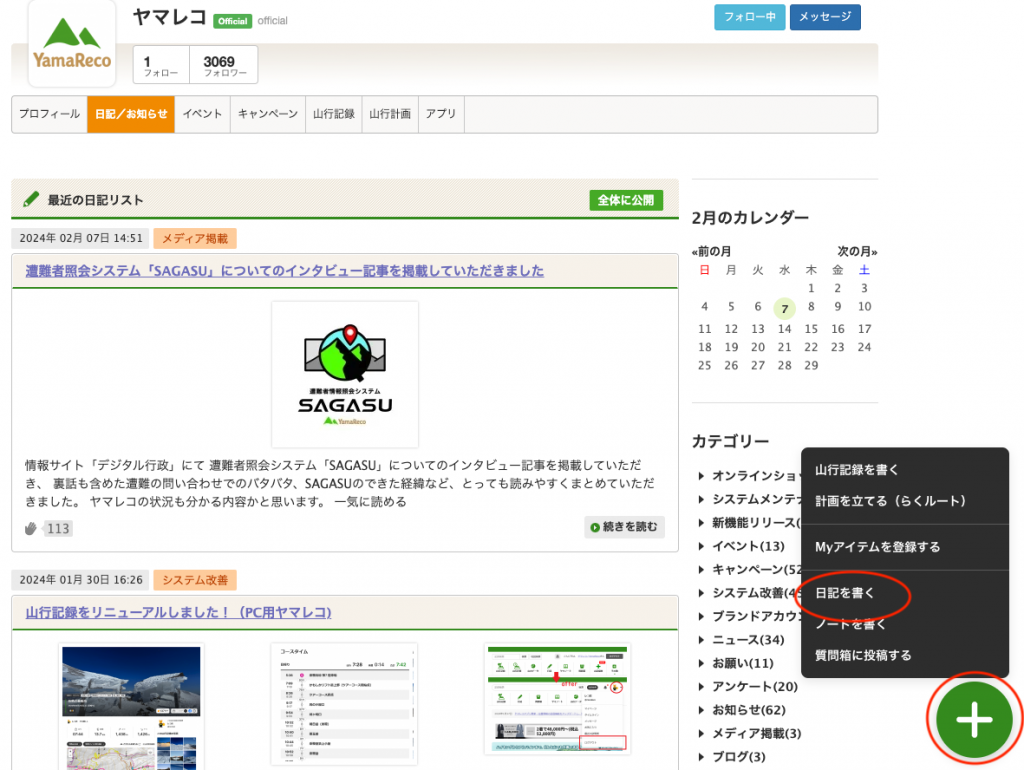The image size is (1024, 770).
Task: Click the clap icon beside 113
Action: (31, 528)
